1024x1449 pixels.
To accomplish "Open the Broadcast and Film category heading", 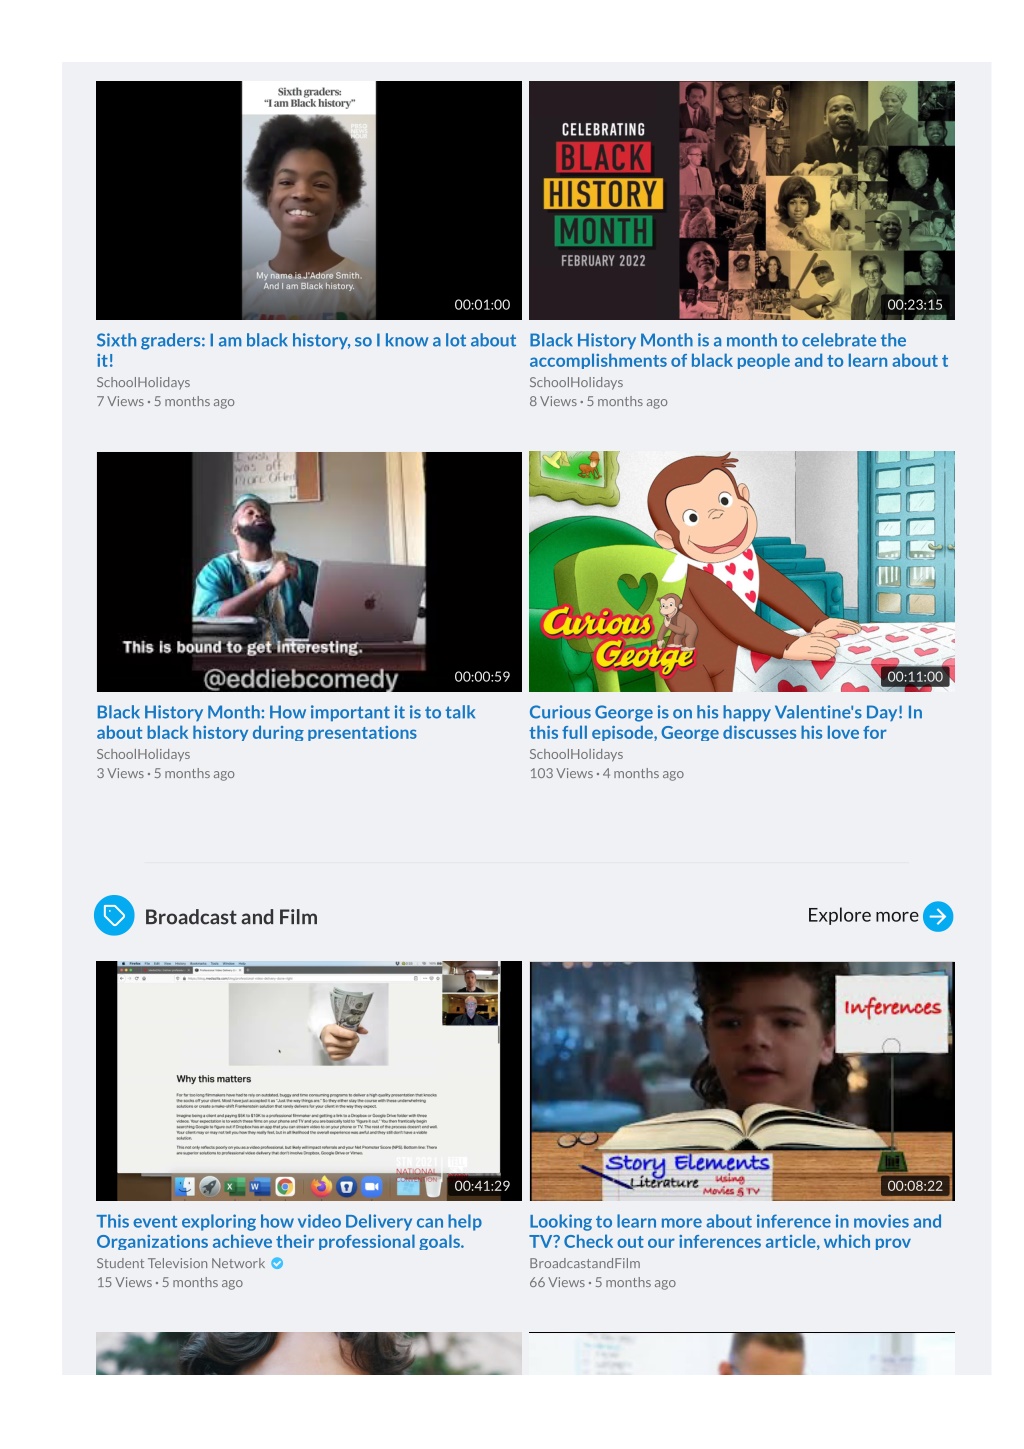I will (x=231, y=917).
